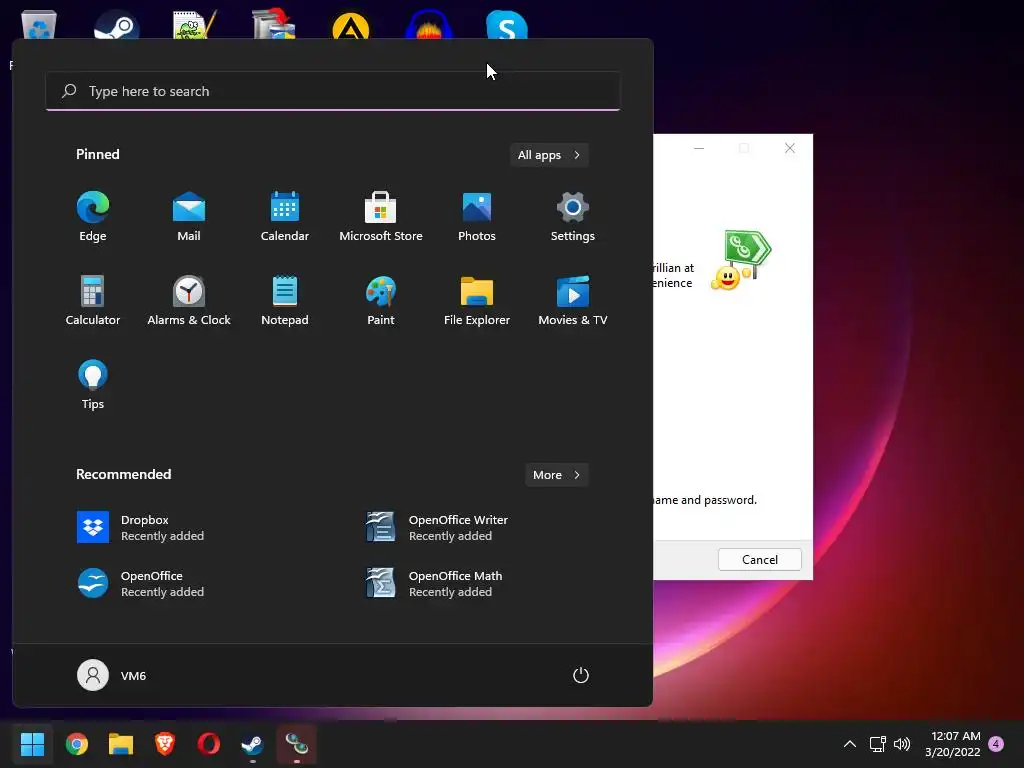Open network status tray icon
The width and height of the screenshot is (1024, 768).
coord(877,744)
